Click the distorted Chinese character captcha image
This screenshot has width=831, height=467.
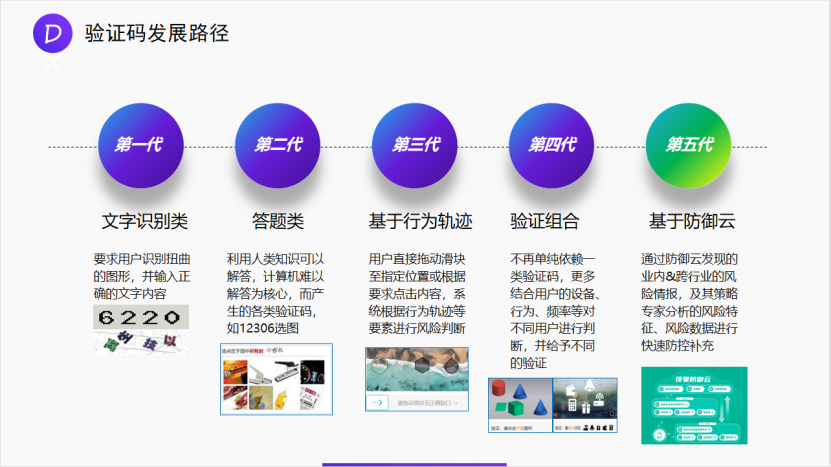141,342
